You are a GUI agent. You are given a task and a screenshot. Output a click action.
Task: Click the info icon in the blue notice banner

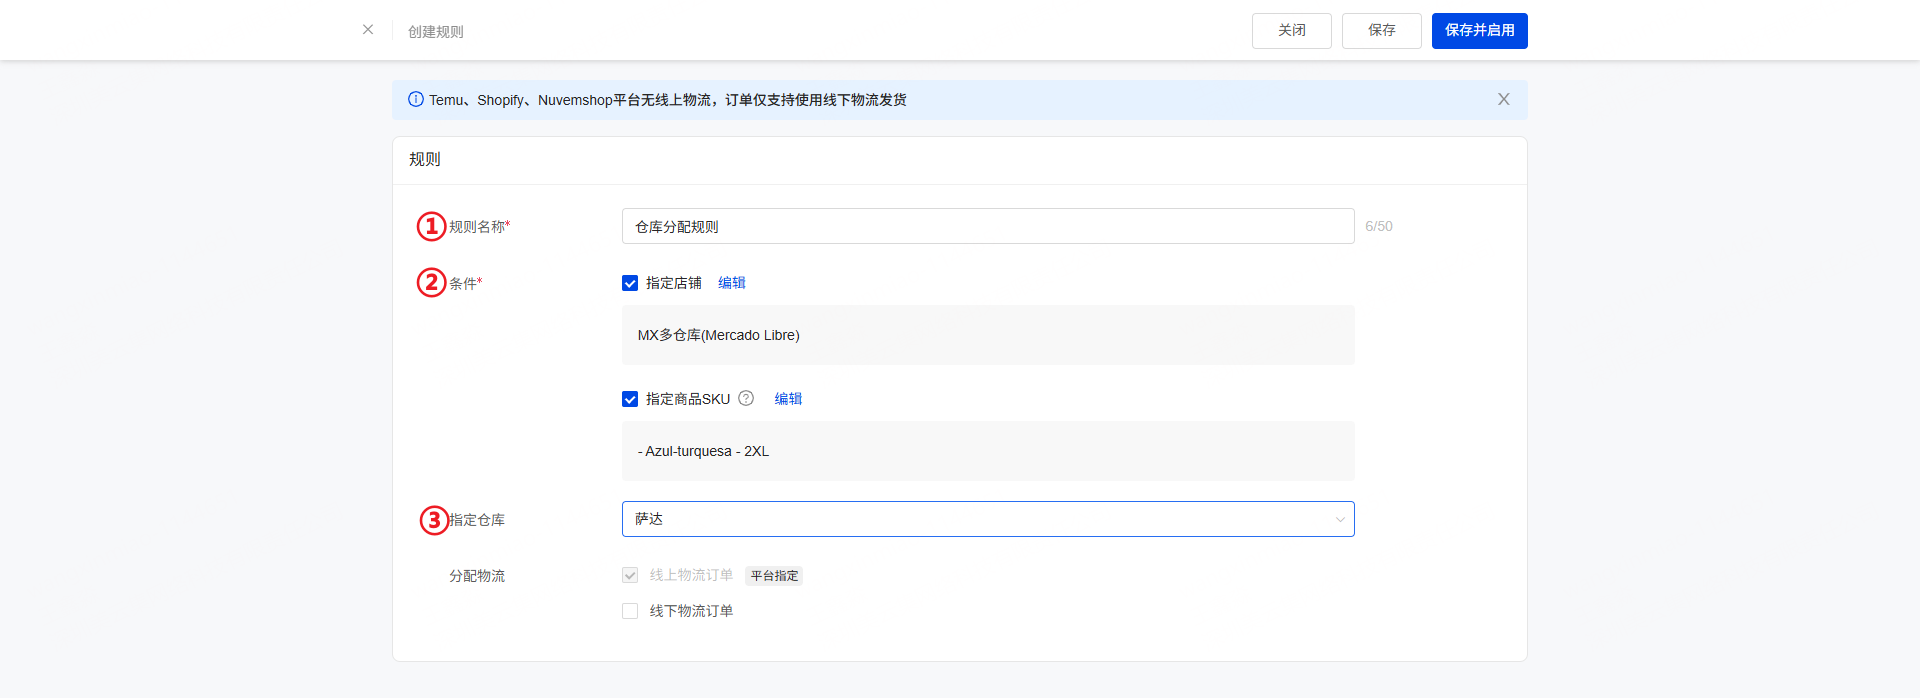coord(416,100)
